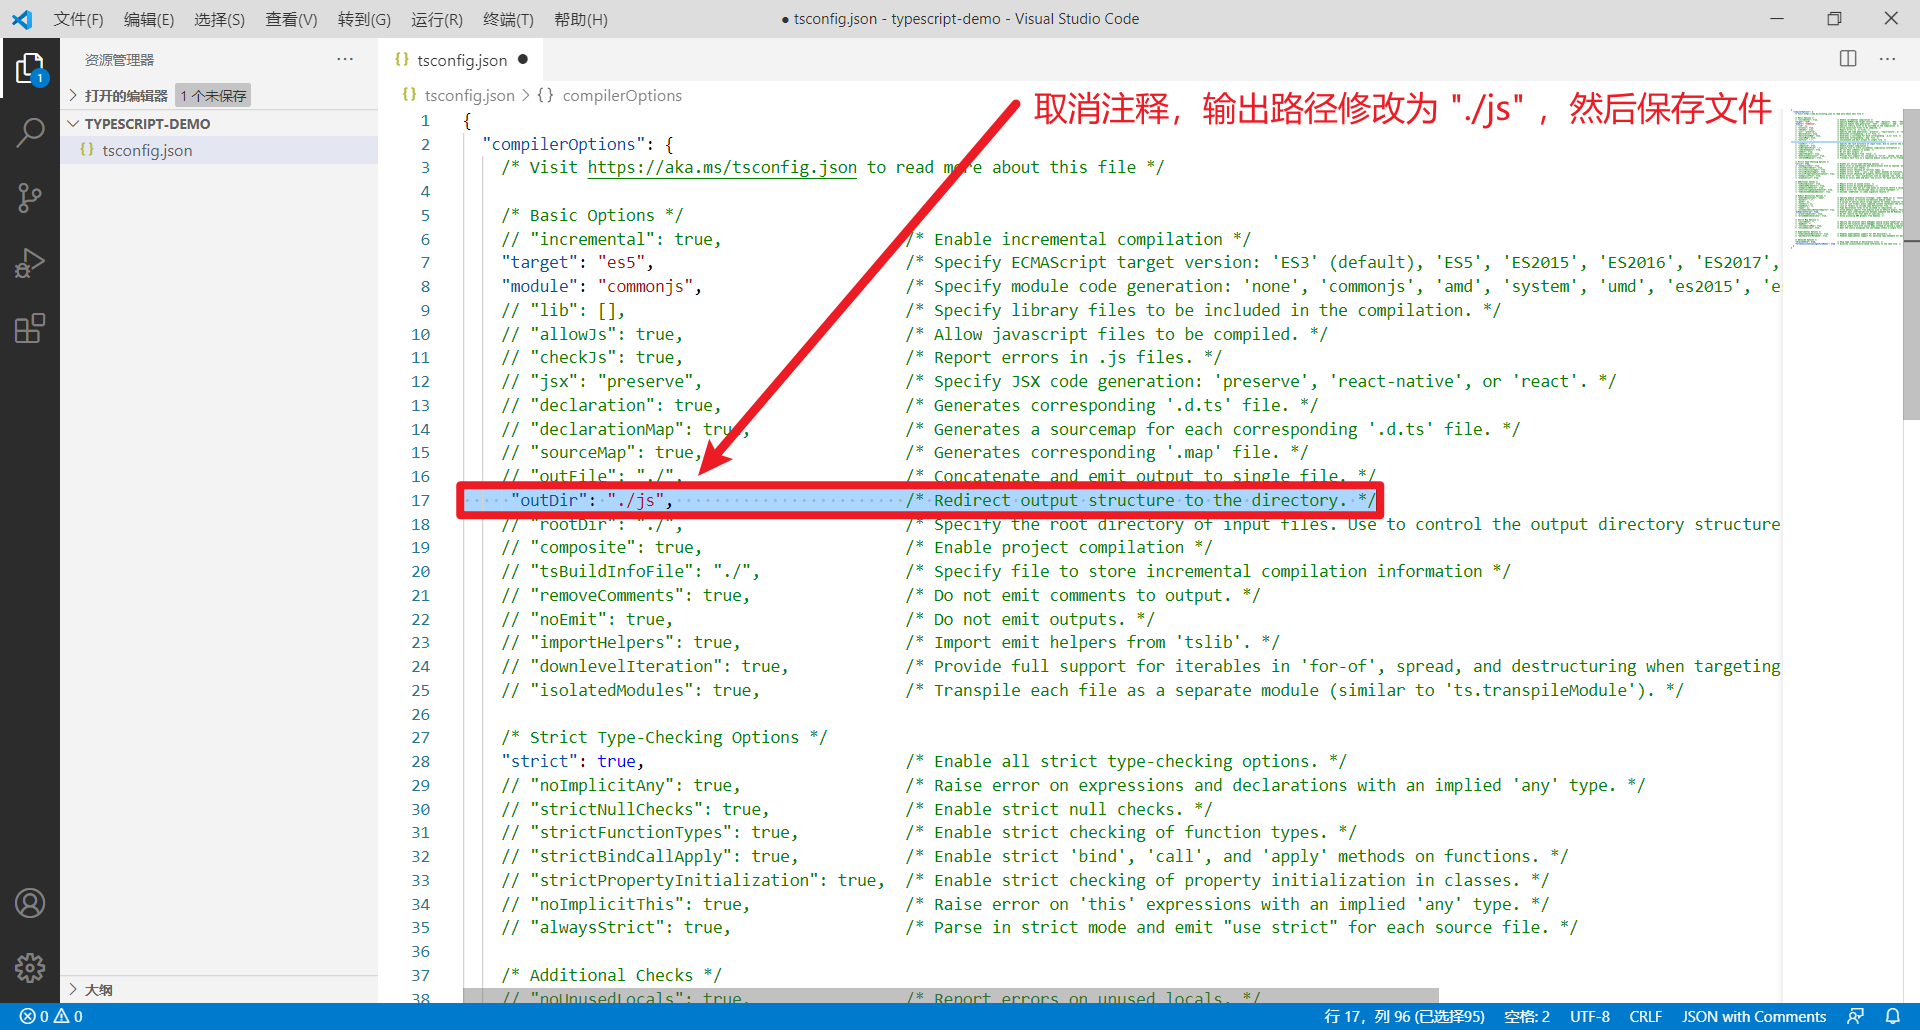Click the commented "noImplicitAny" line
This screenshot has width=1920, height=1030.
click(620, 785)
